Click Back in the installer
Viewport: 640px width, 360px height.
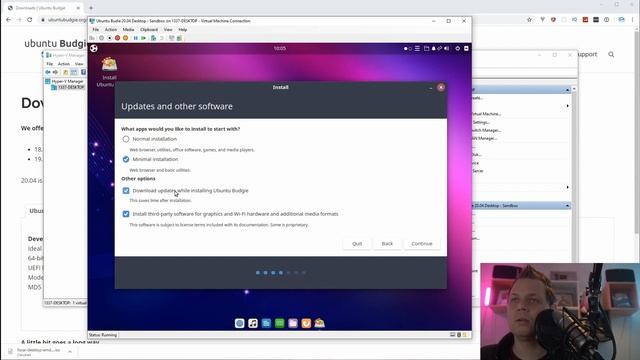click(387, 244)
